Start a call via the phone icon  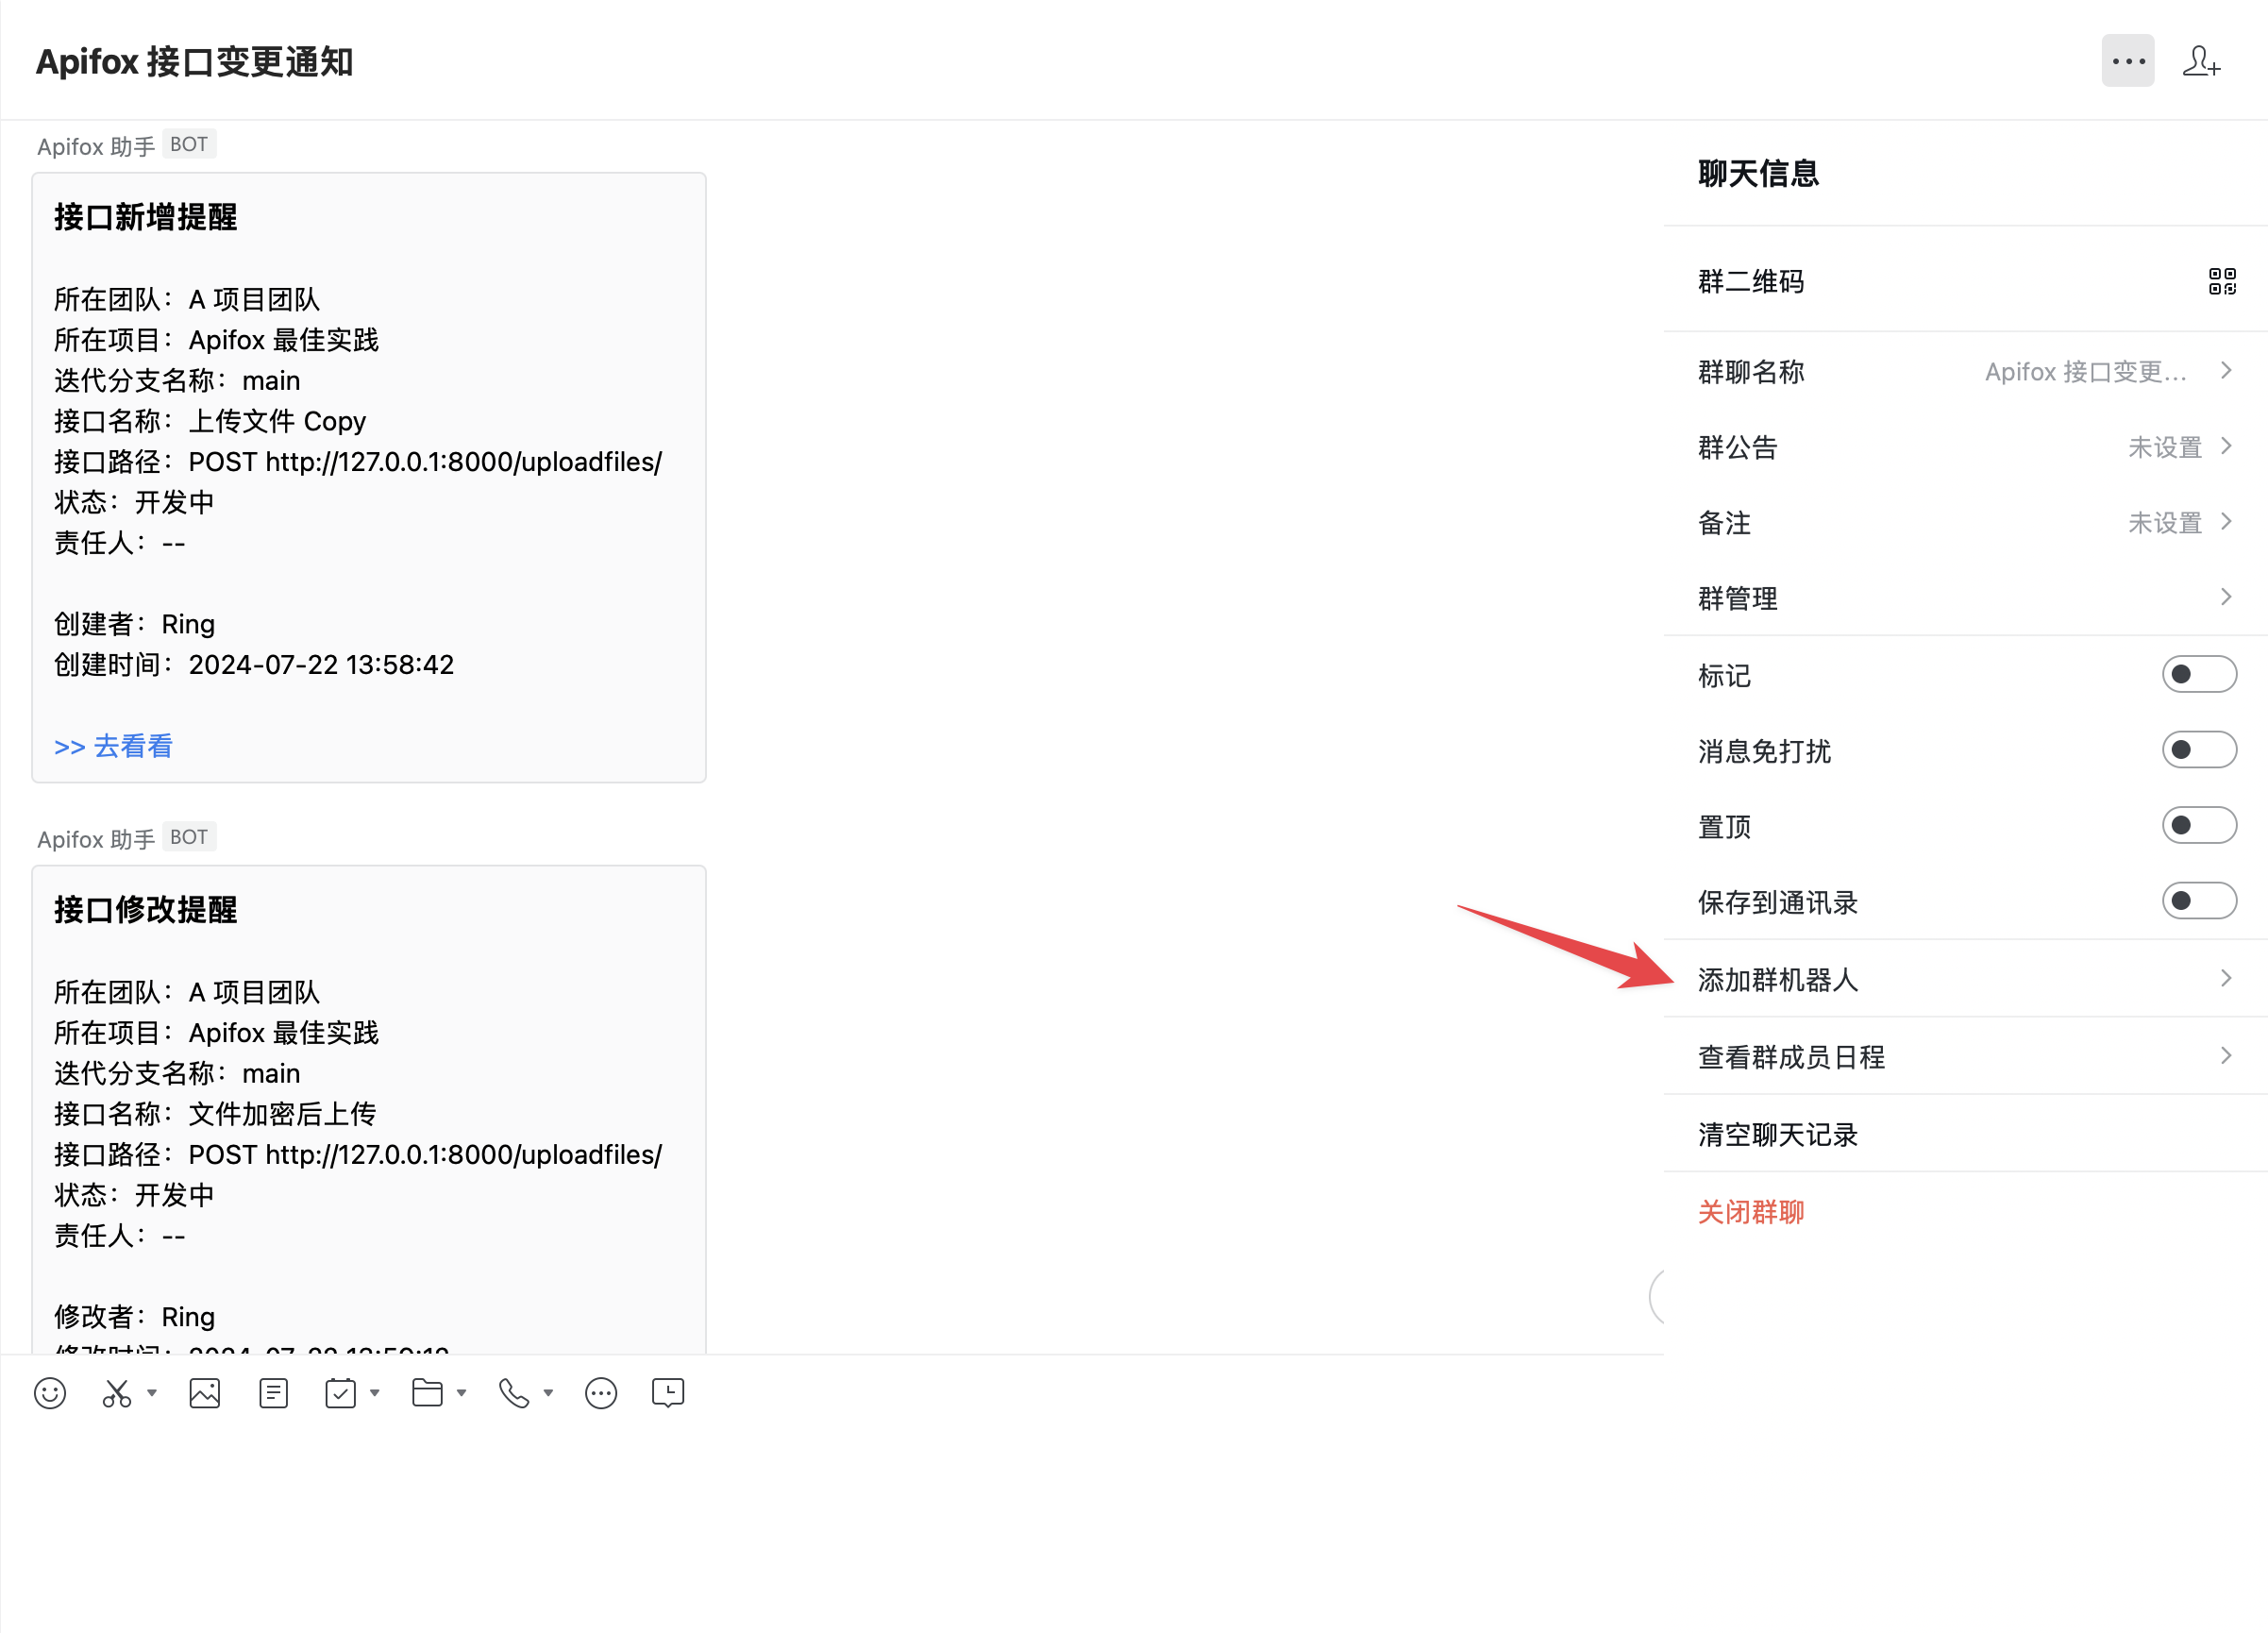click(513, 1392)
